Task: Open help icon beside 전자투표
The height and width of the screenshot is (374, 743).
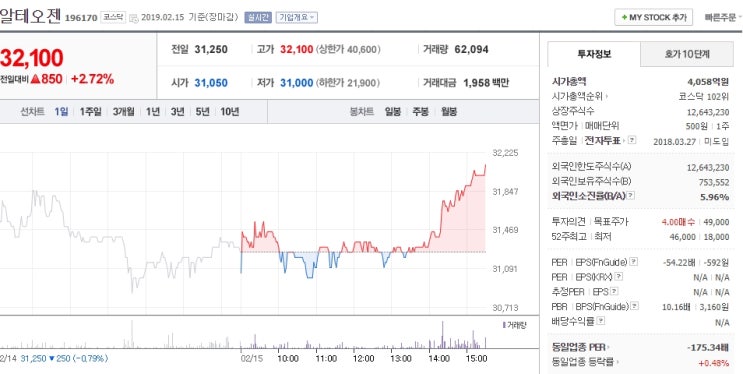Action: point(633,140)
